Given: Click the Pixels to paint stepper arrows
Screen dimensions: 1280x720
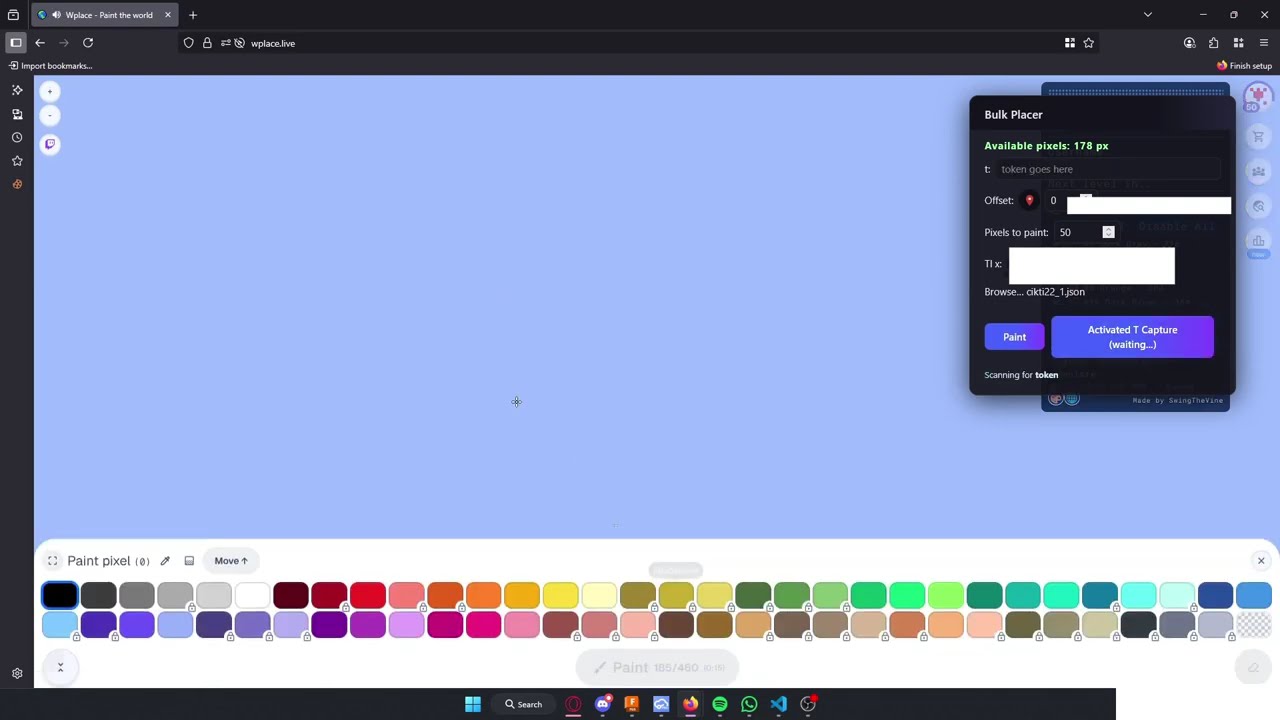Looking at the screenshot, I should [x=1108, y=232].
